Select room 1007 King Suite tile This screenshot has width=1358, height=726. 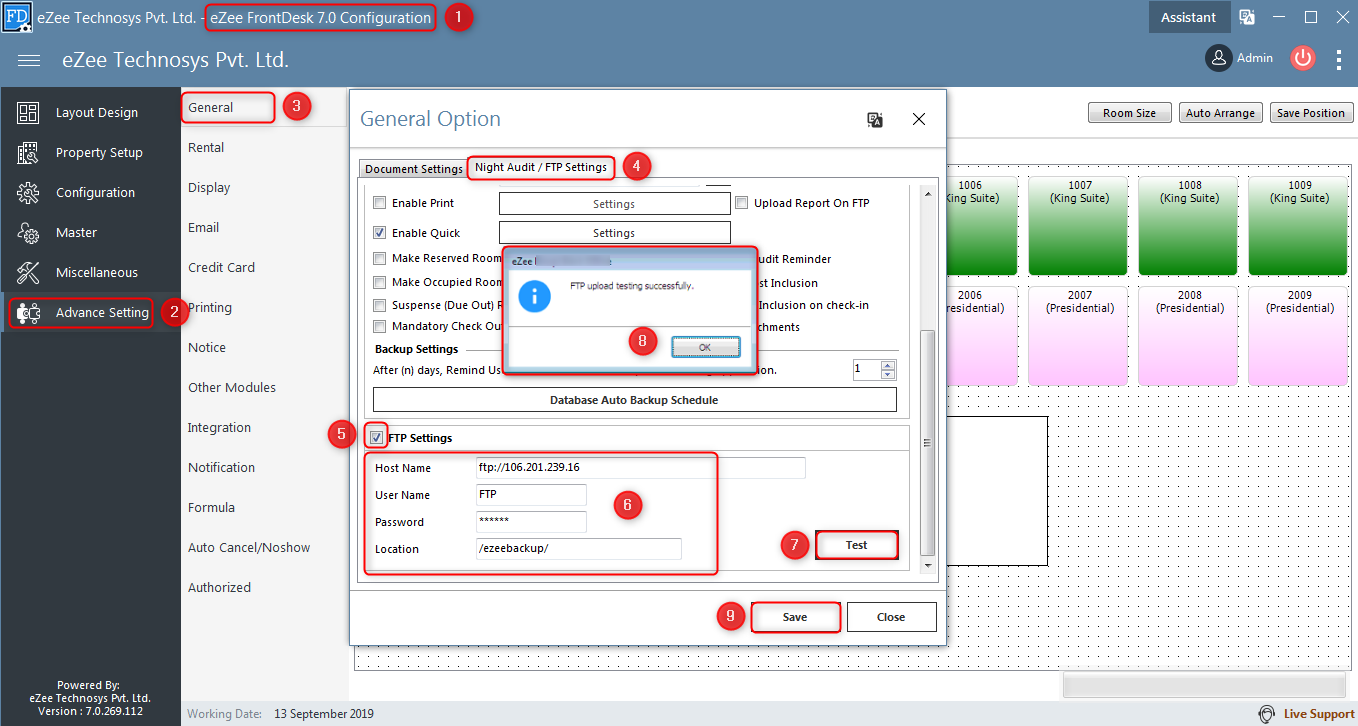1079,226
